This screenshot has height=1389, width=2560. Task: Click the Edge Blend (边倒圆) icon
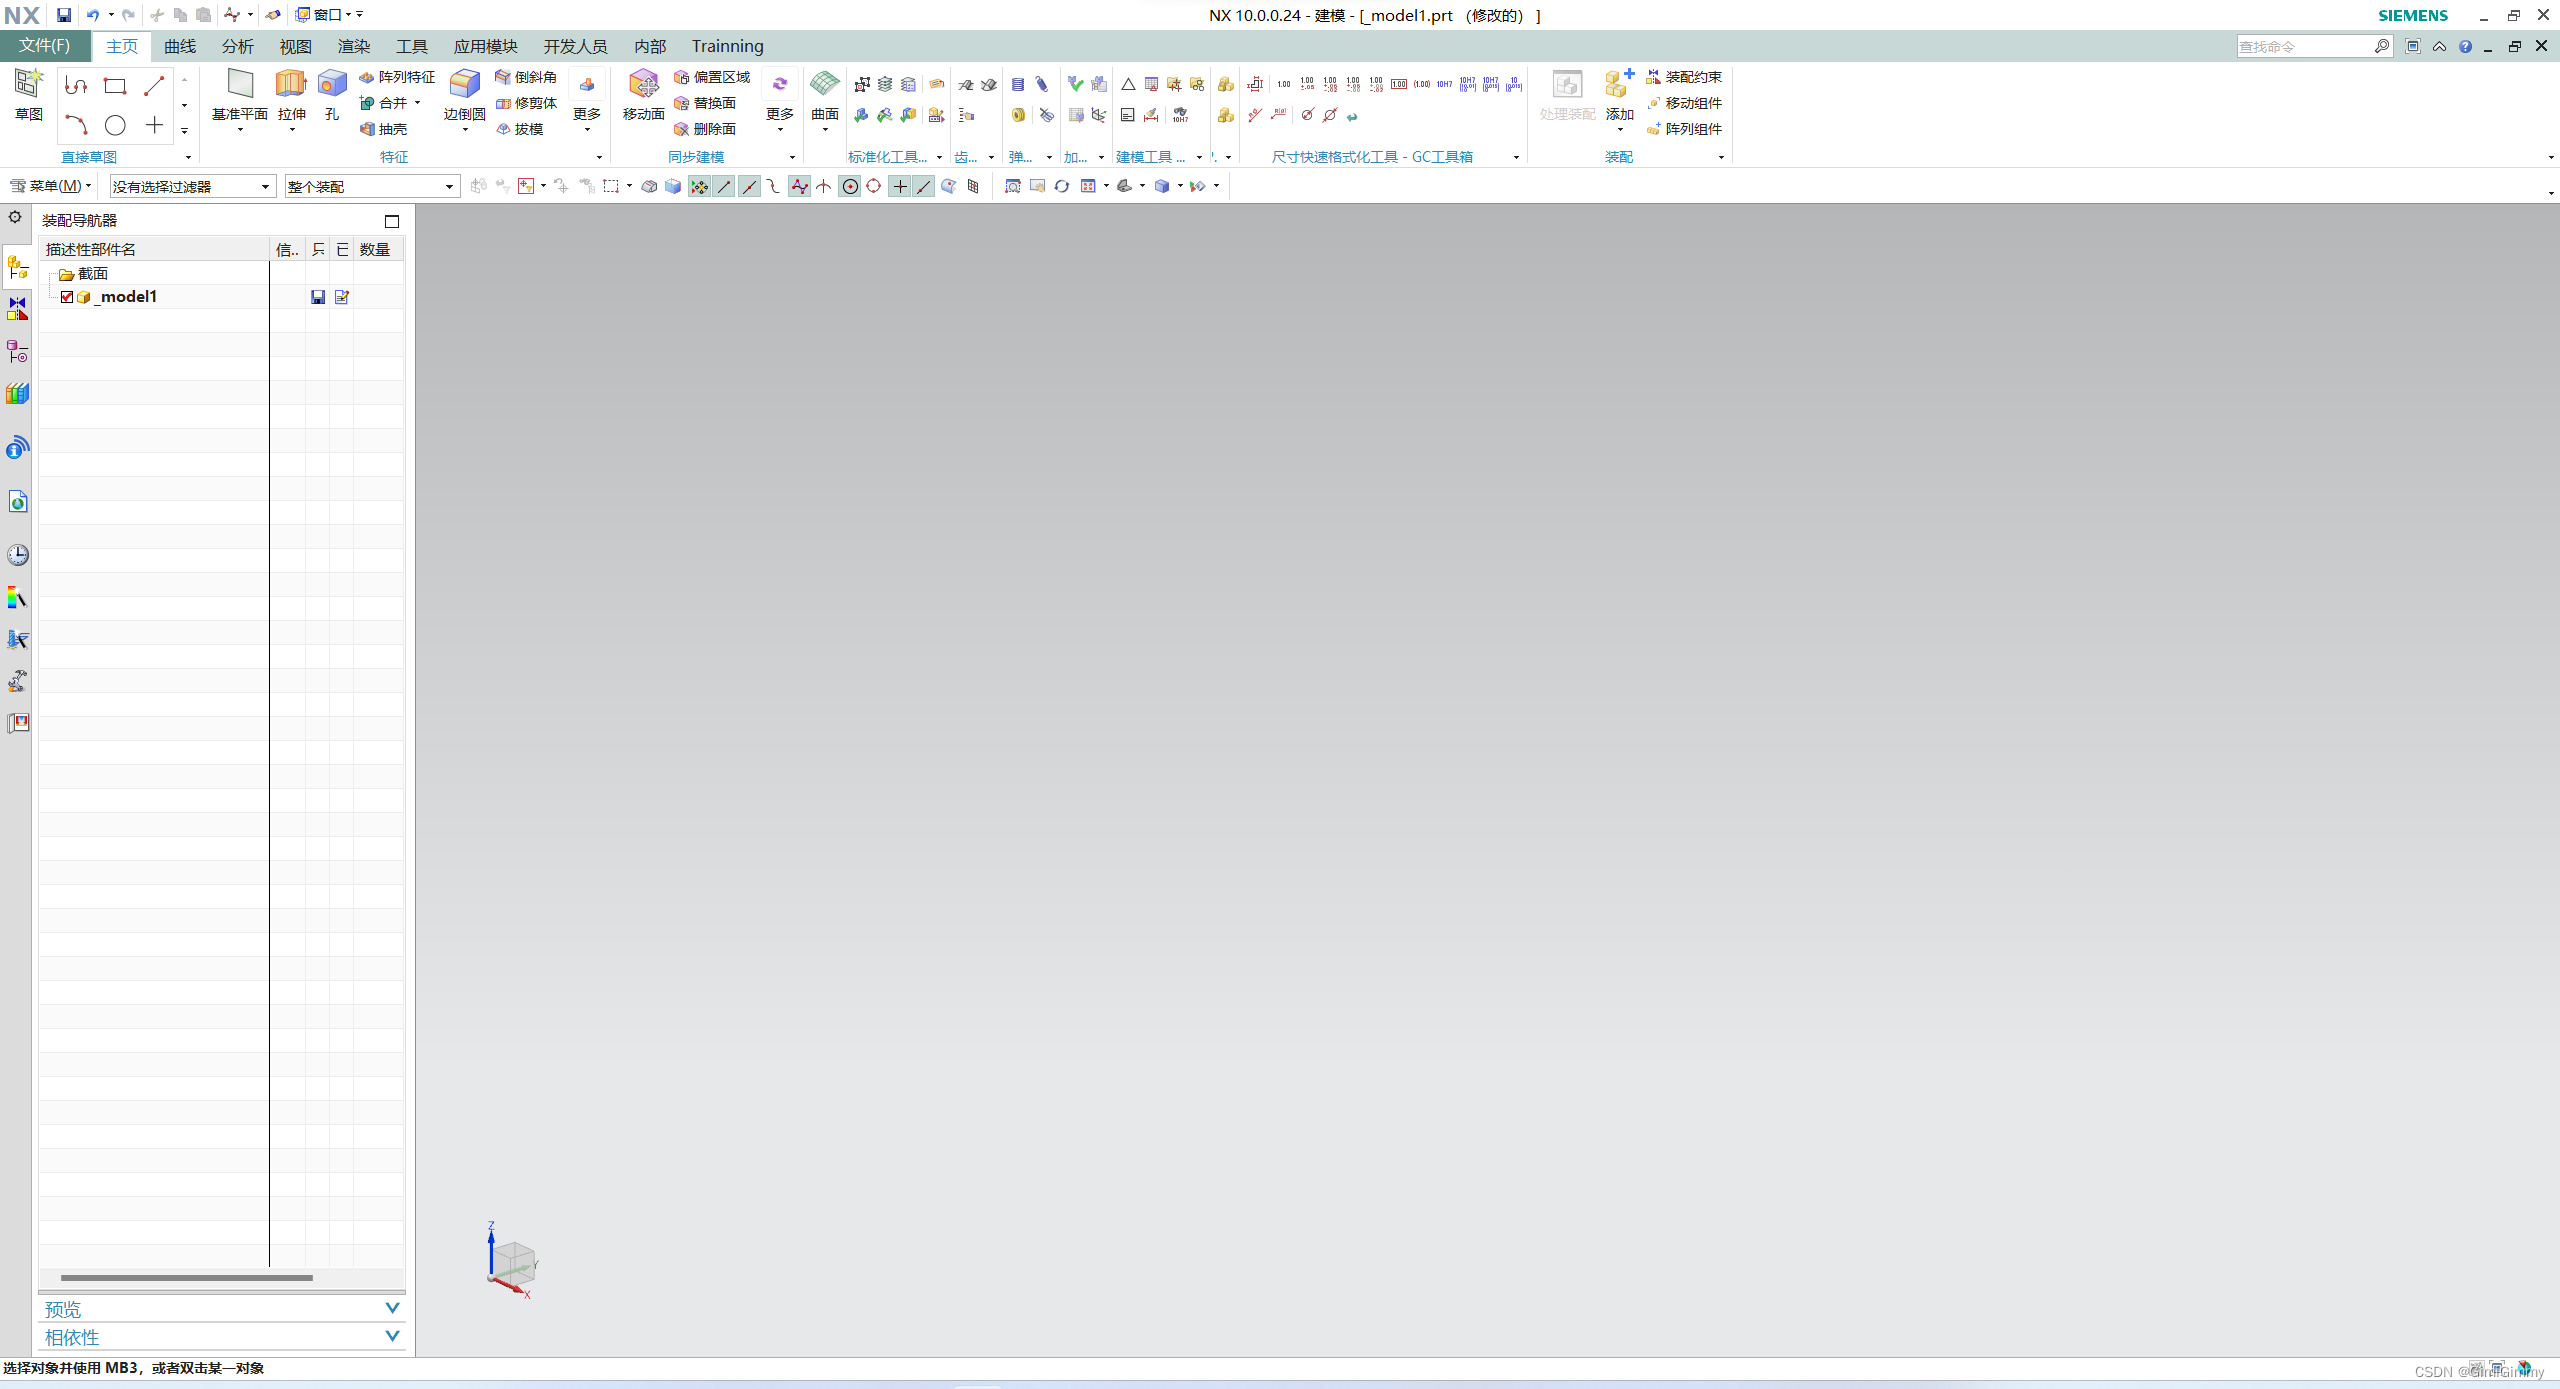pyautogui.click(x=464, y=85)
